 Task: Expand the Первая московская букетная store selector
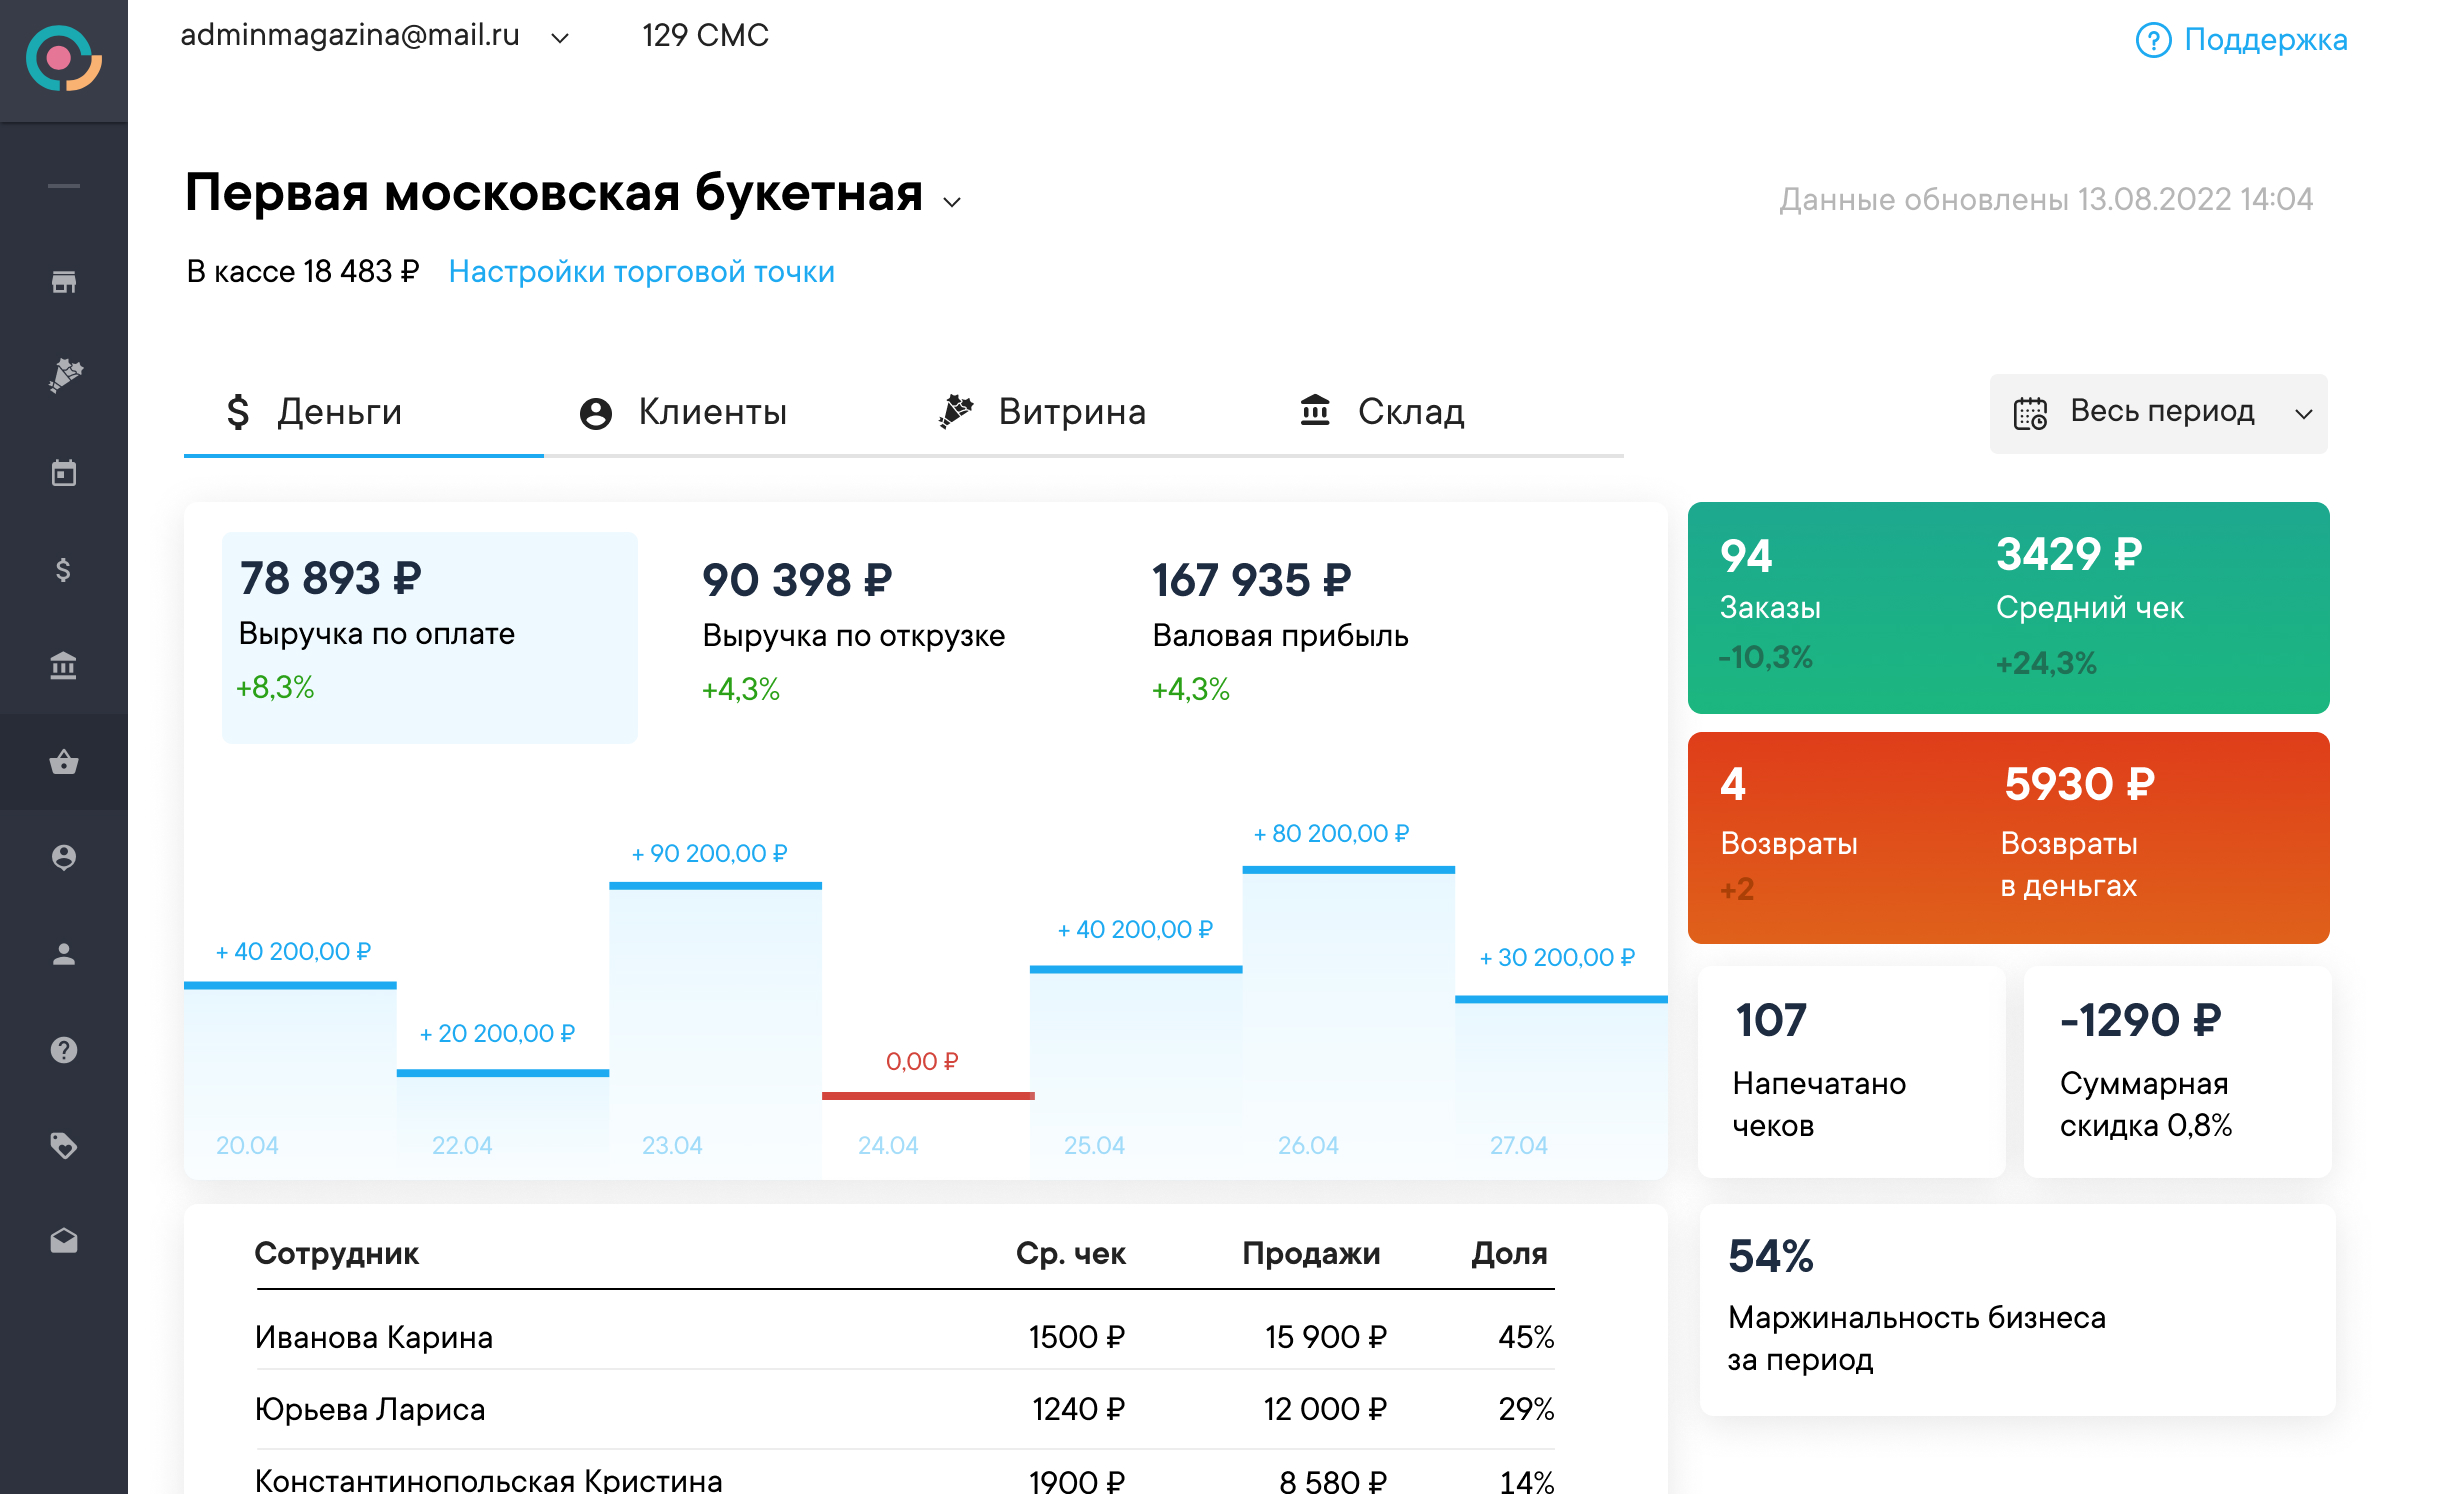pyautogui.click(x=952, y=201)
